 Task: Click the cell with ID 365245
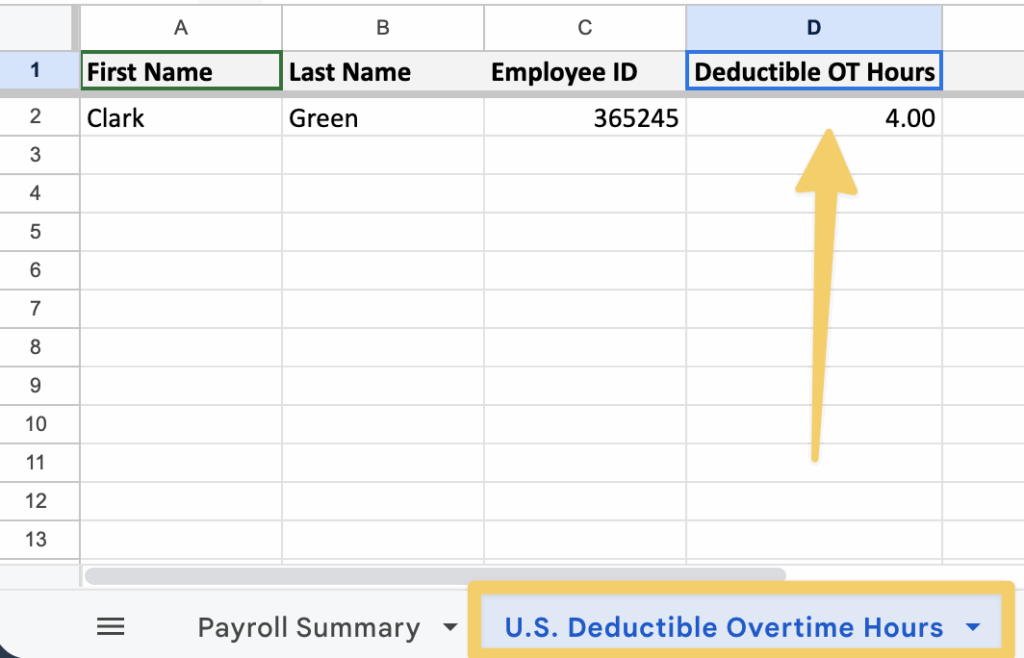[585, 118]
